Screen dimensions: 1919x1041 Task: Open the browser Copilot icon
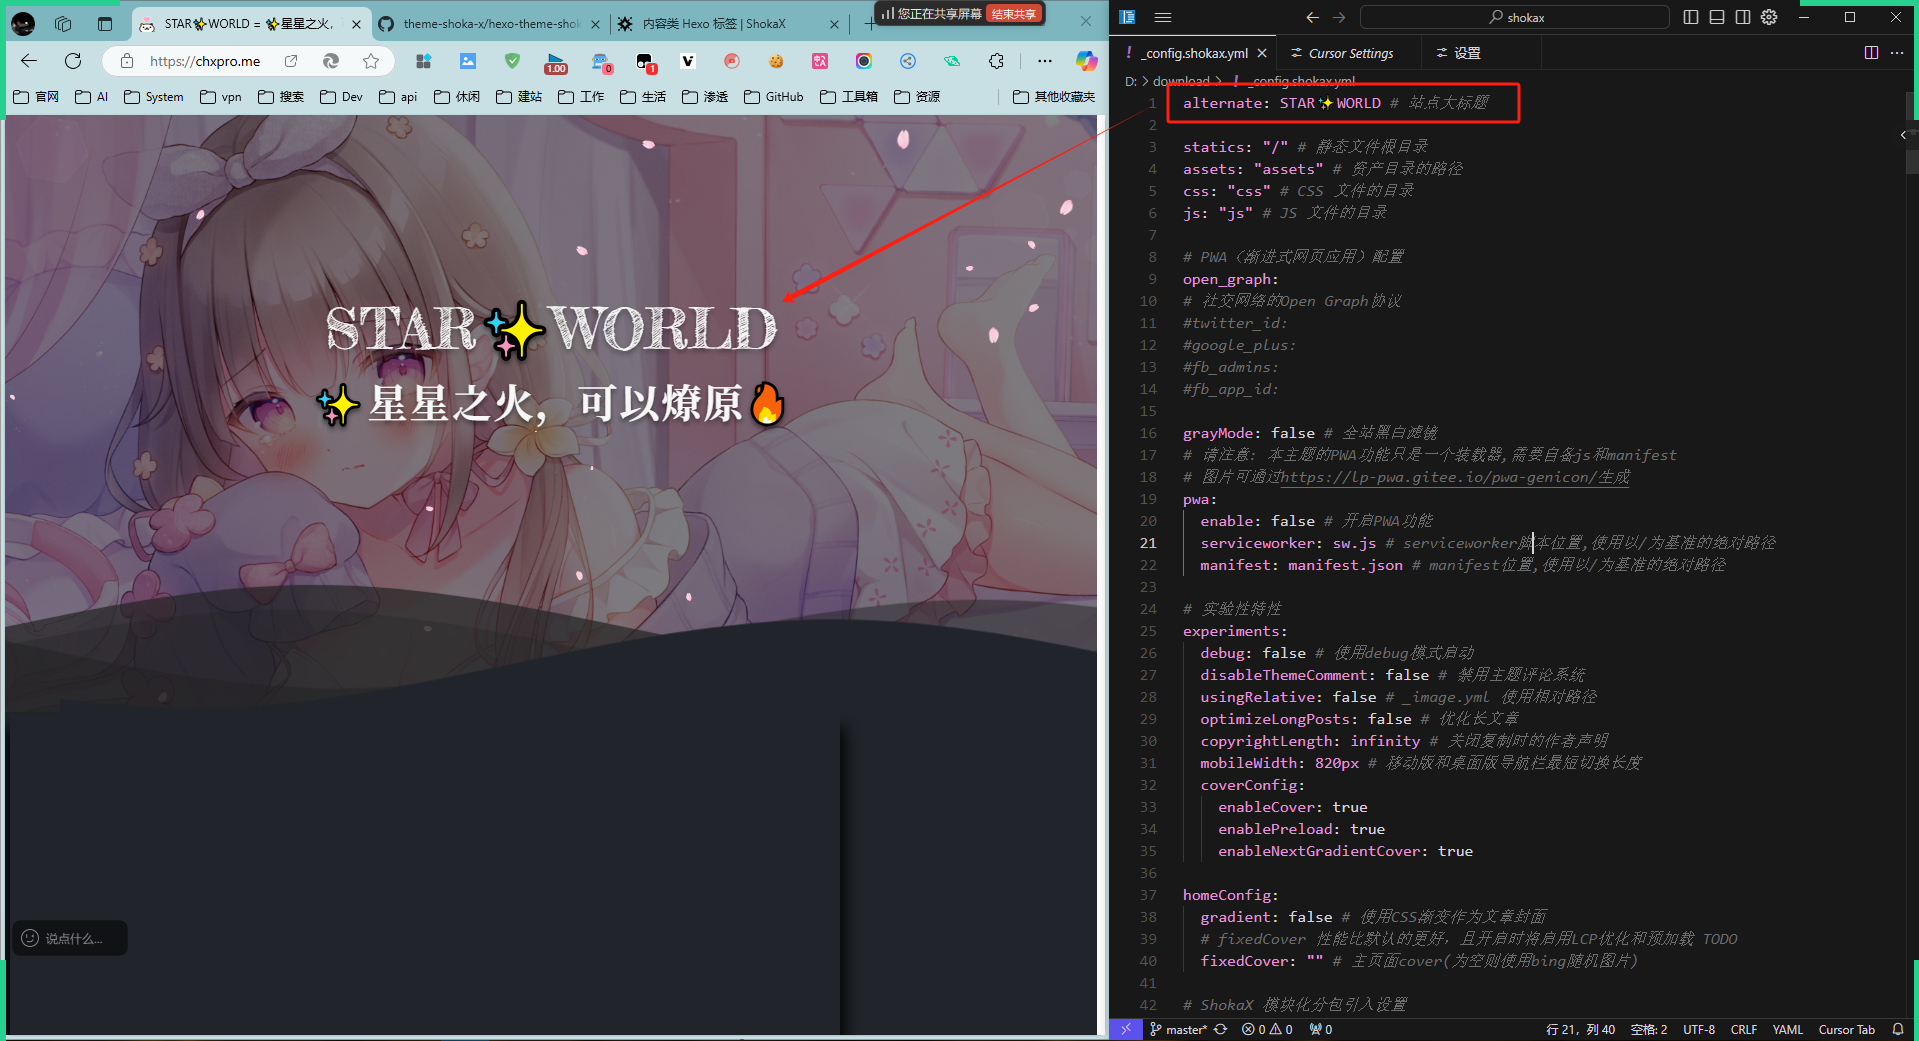tap(1086, 61)
